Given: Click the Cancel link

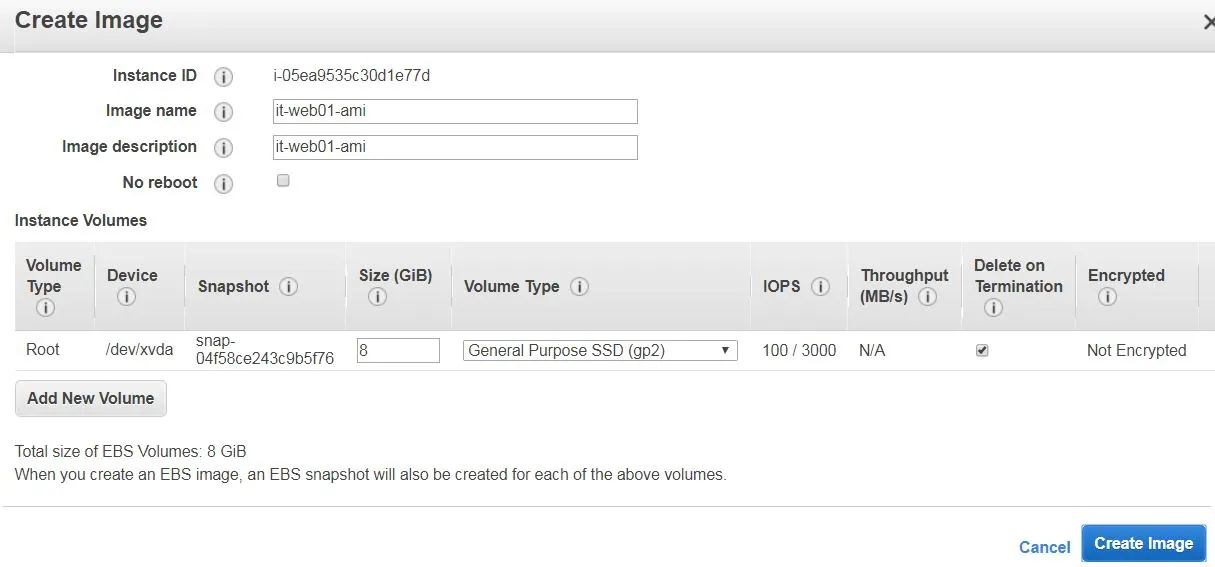Looking at the screenshot, I should (x=1045, y=547).
